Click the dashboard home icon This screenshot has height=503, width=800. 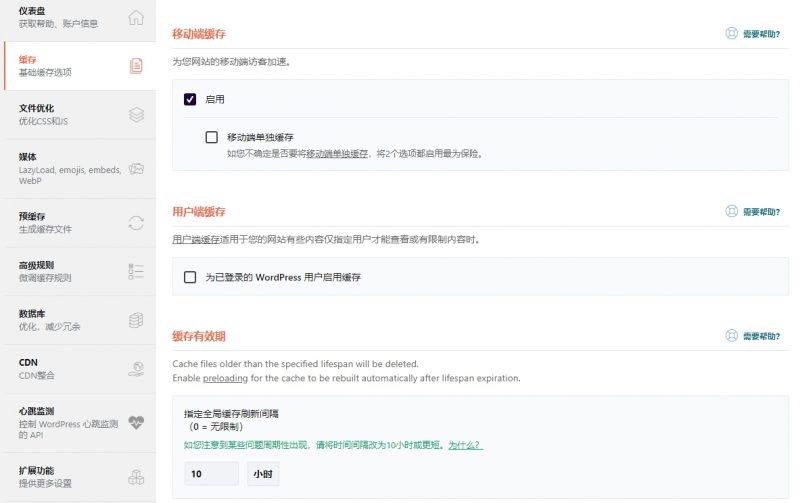tap(136, 17)
